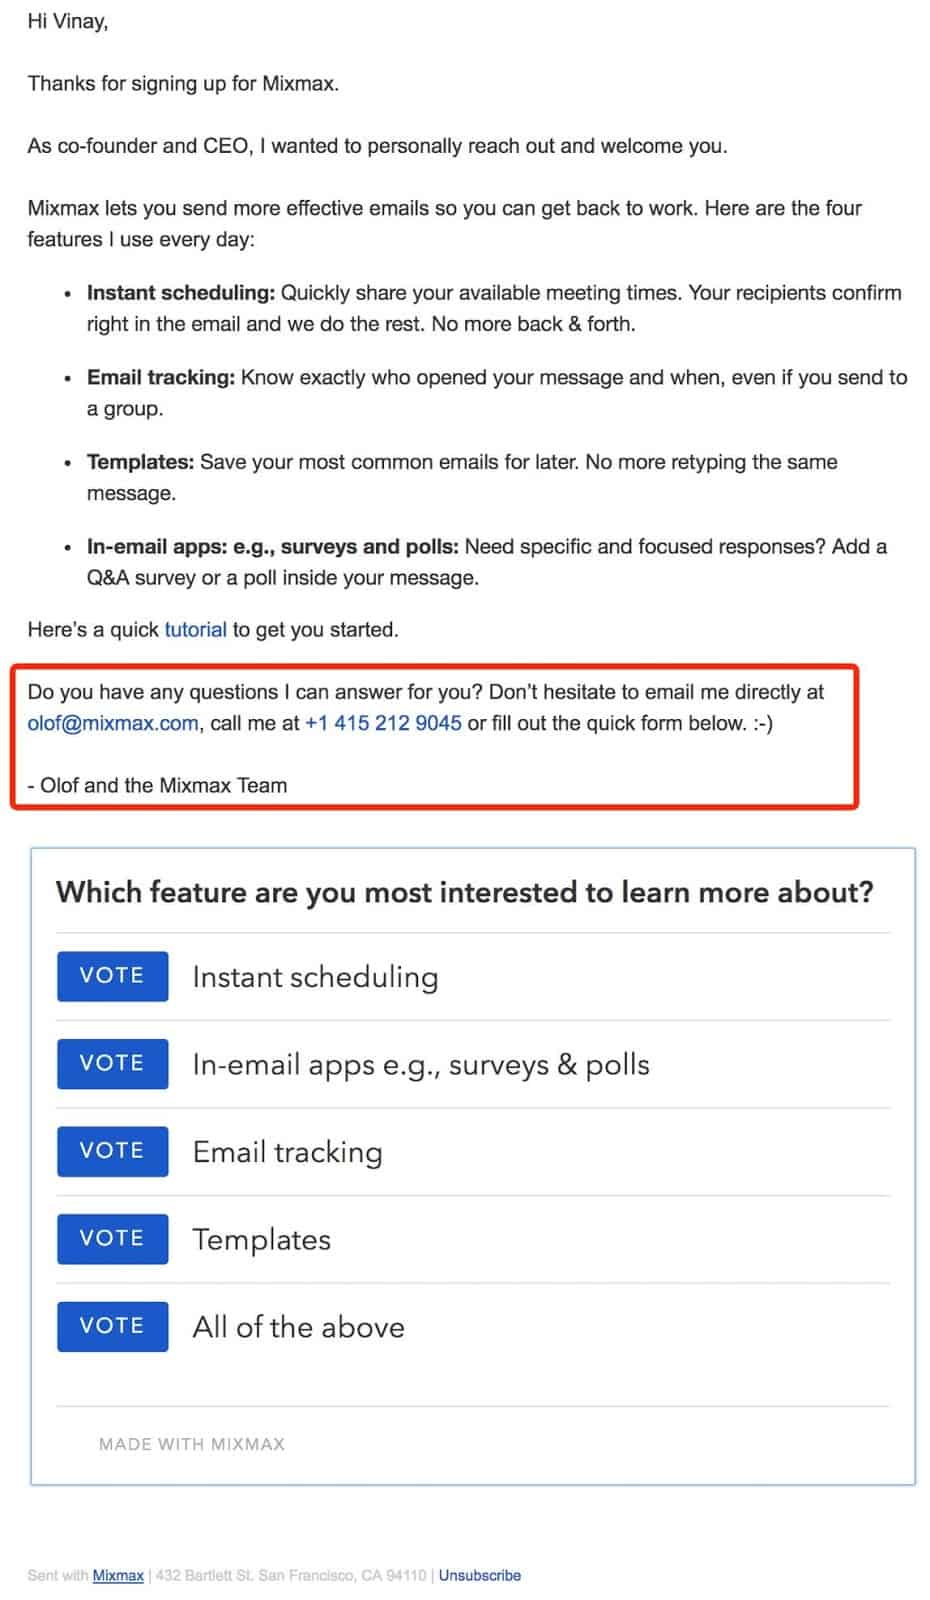Click the Templates bullet heading
Image resolution: width=930 pixels, height=1600 pixels.
[x=140, y=462]
